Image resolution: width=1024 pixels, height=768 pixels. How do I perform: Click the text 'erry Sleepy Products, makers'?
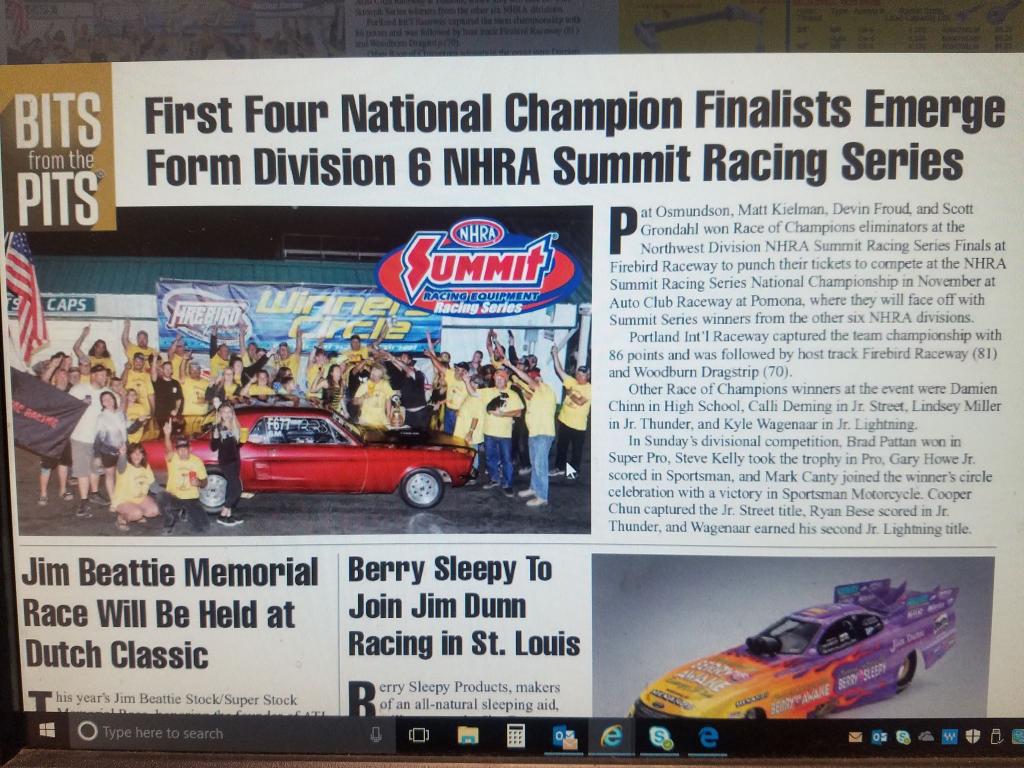point(470,687)
